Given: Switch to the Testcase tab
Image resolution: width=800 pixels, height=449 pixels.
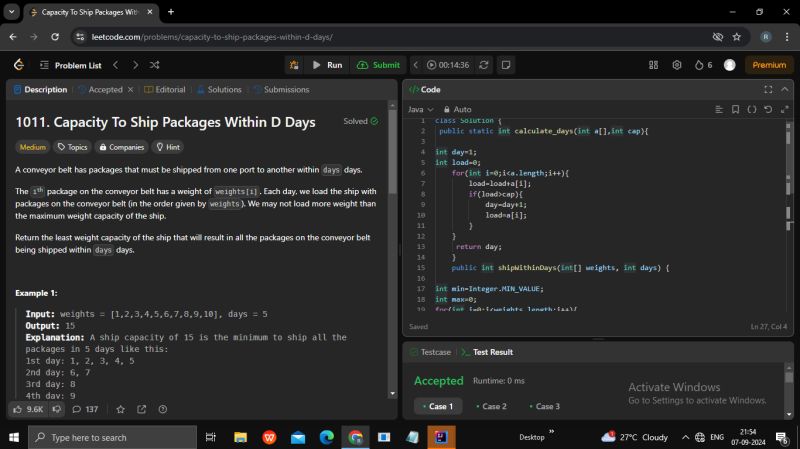Looking at the screenshot, I should click(x=431, y=352).
